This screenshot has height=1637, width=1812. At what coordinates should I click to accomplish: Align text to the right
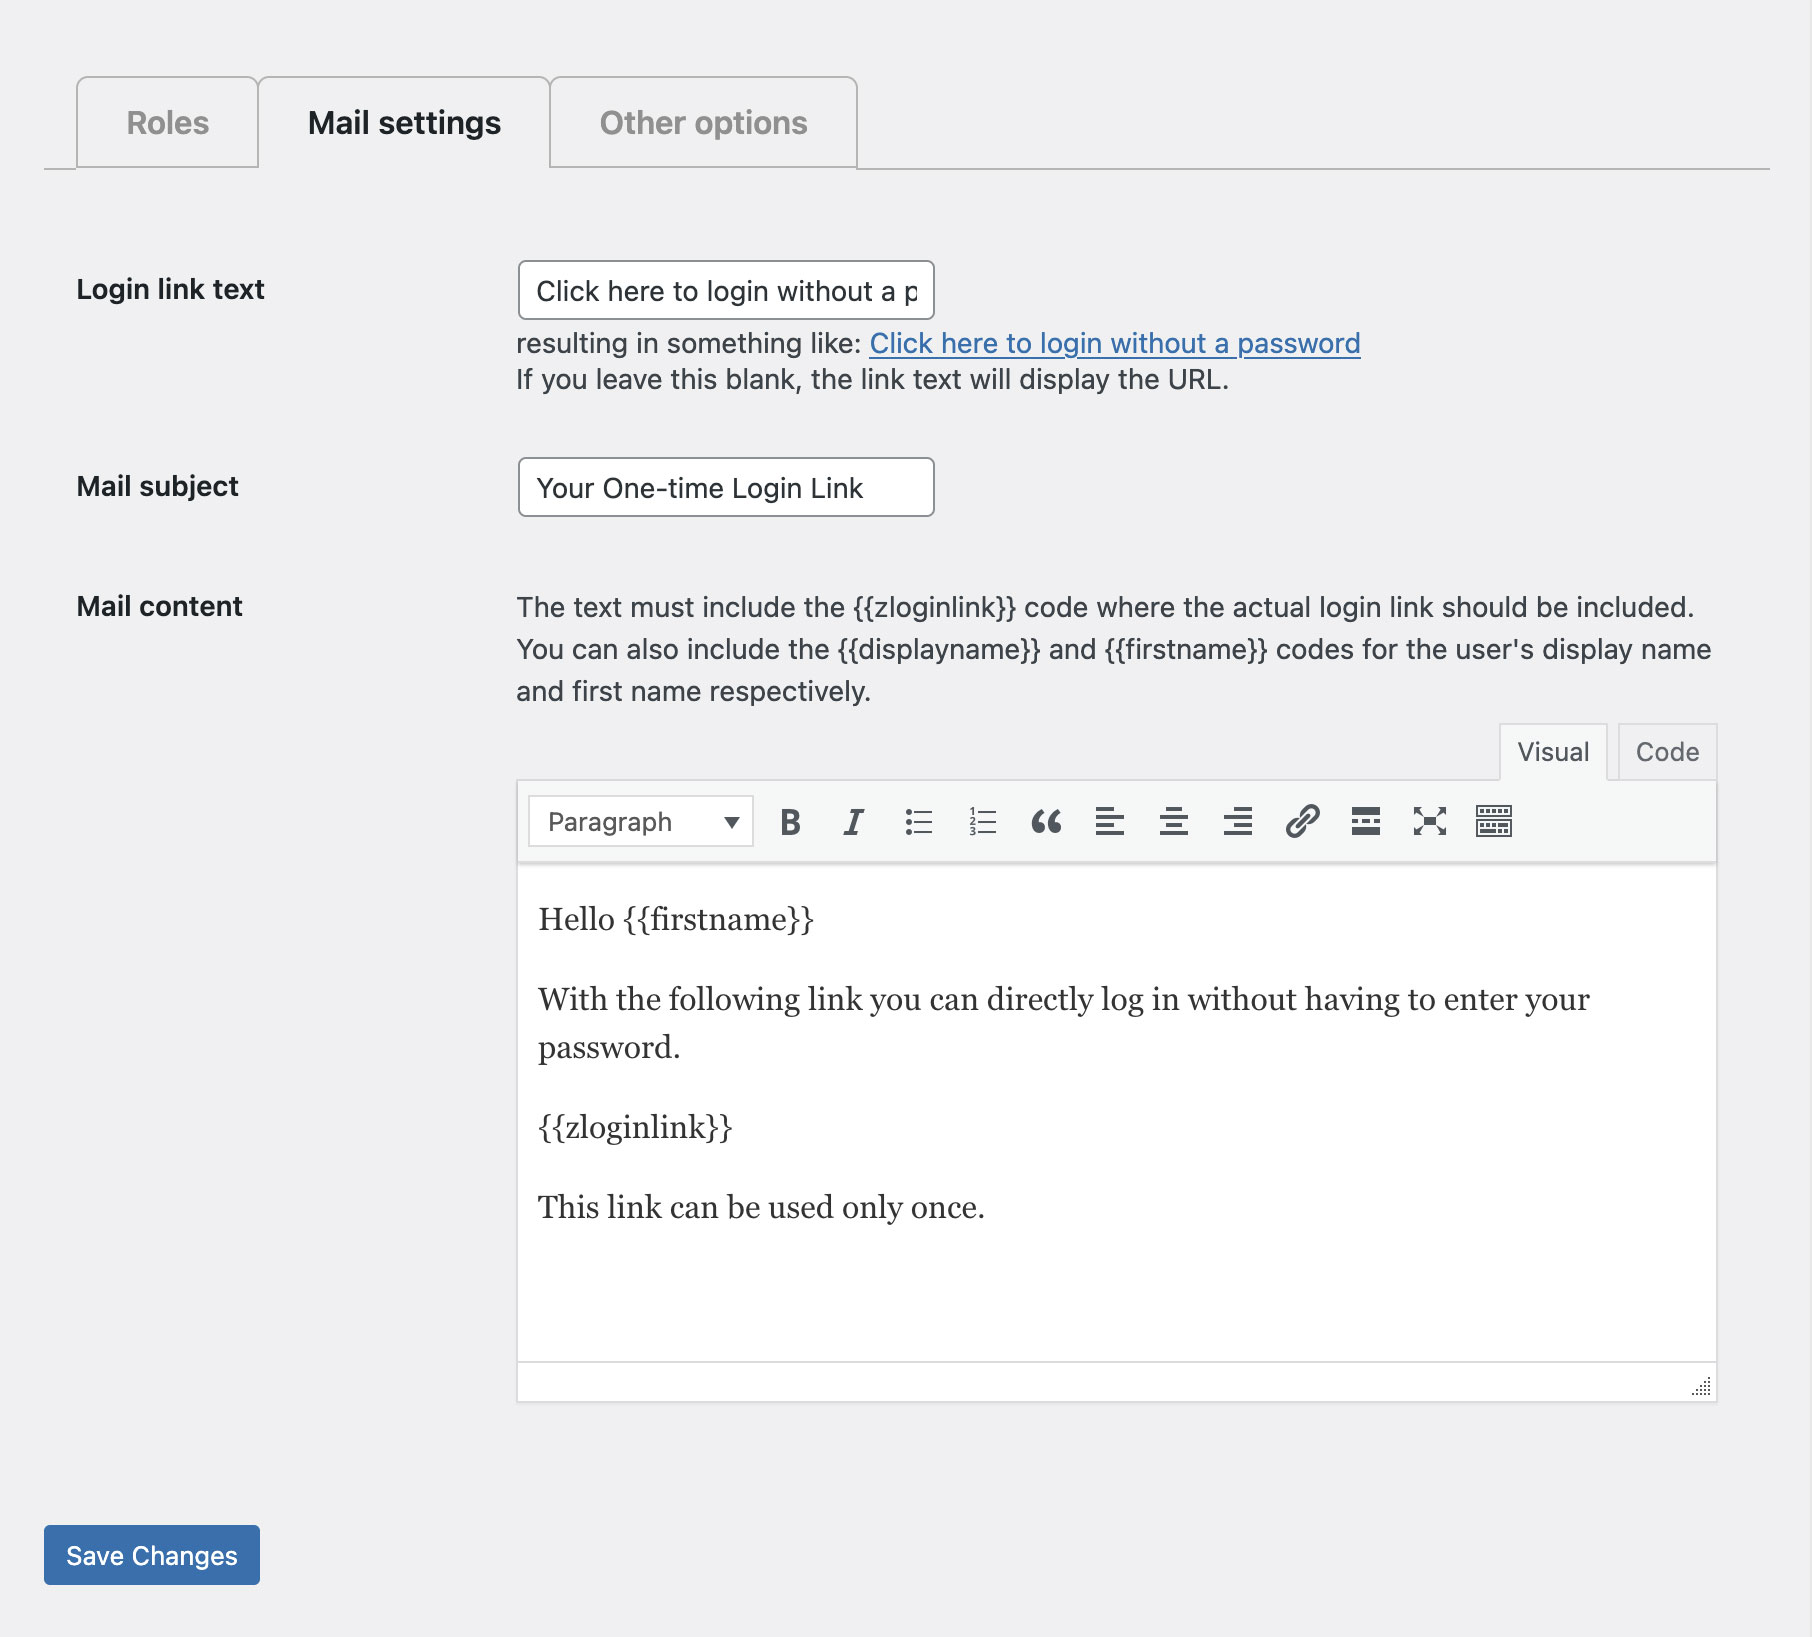(x=1238, y=821)
